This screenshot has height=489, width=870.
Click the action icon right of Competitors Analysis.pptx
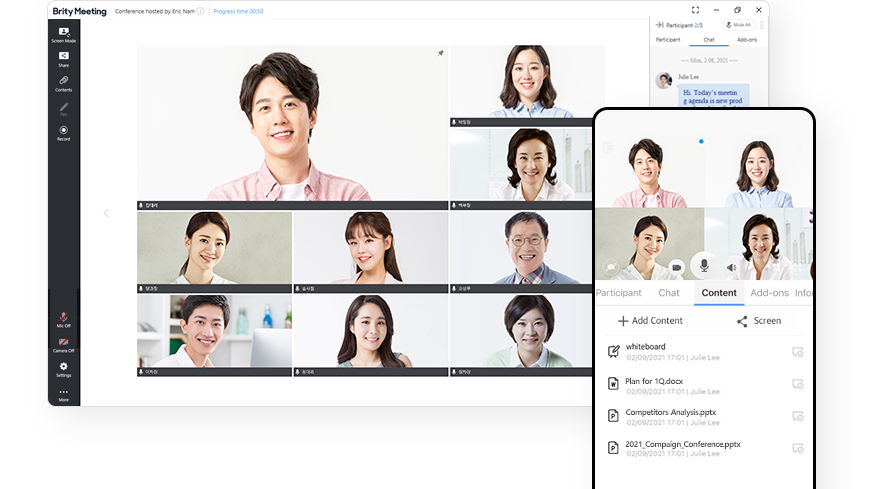(798, 416)
